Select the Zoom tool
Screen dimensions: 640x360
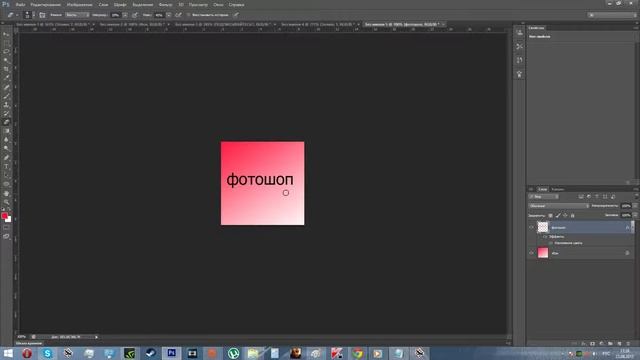point(6,202)
